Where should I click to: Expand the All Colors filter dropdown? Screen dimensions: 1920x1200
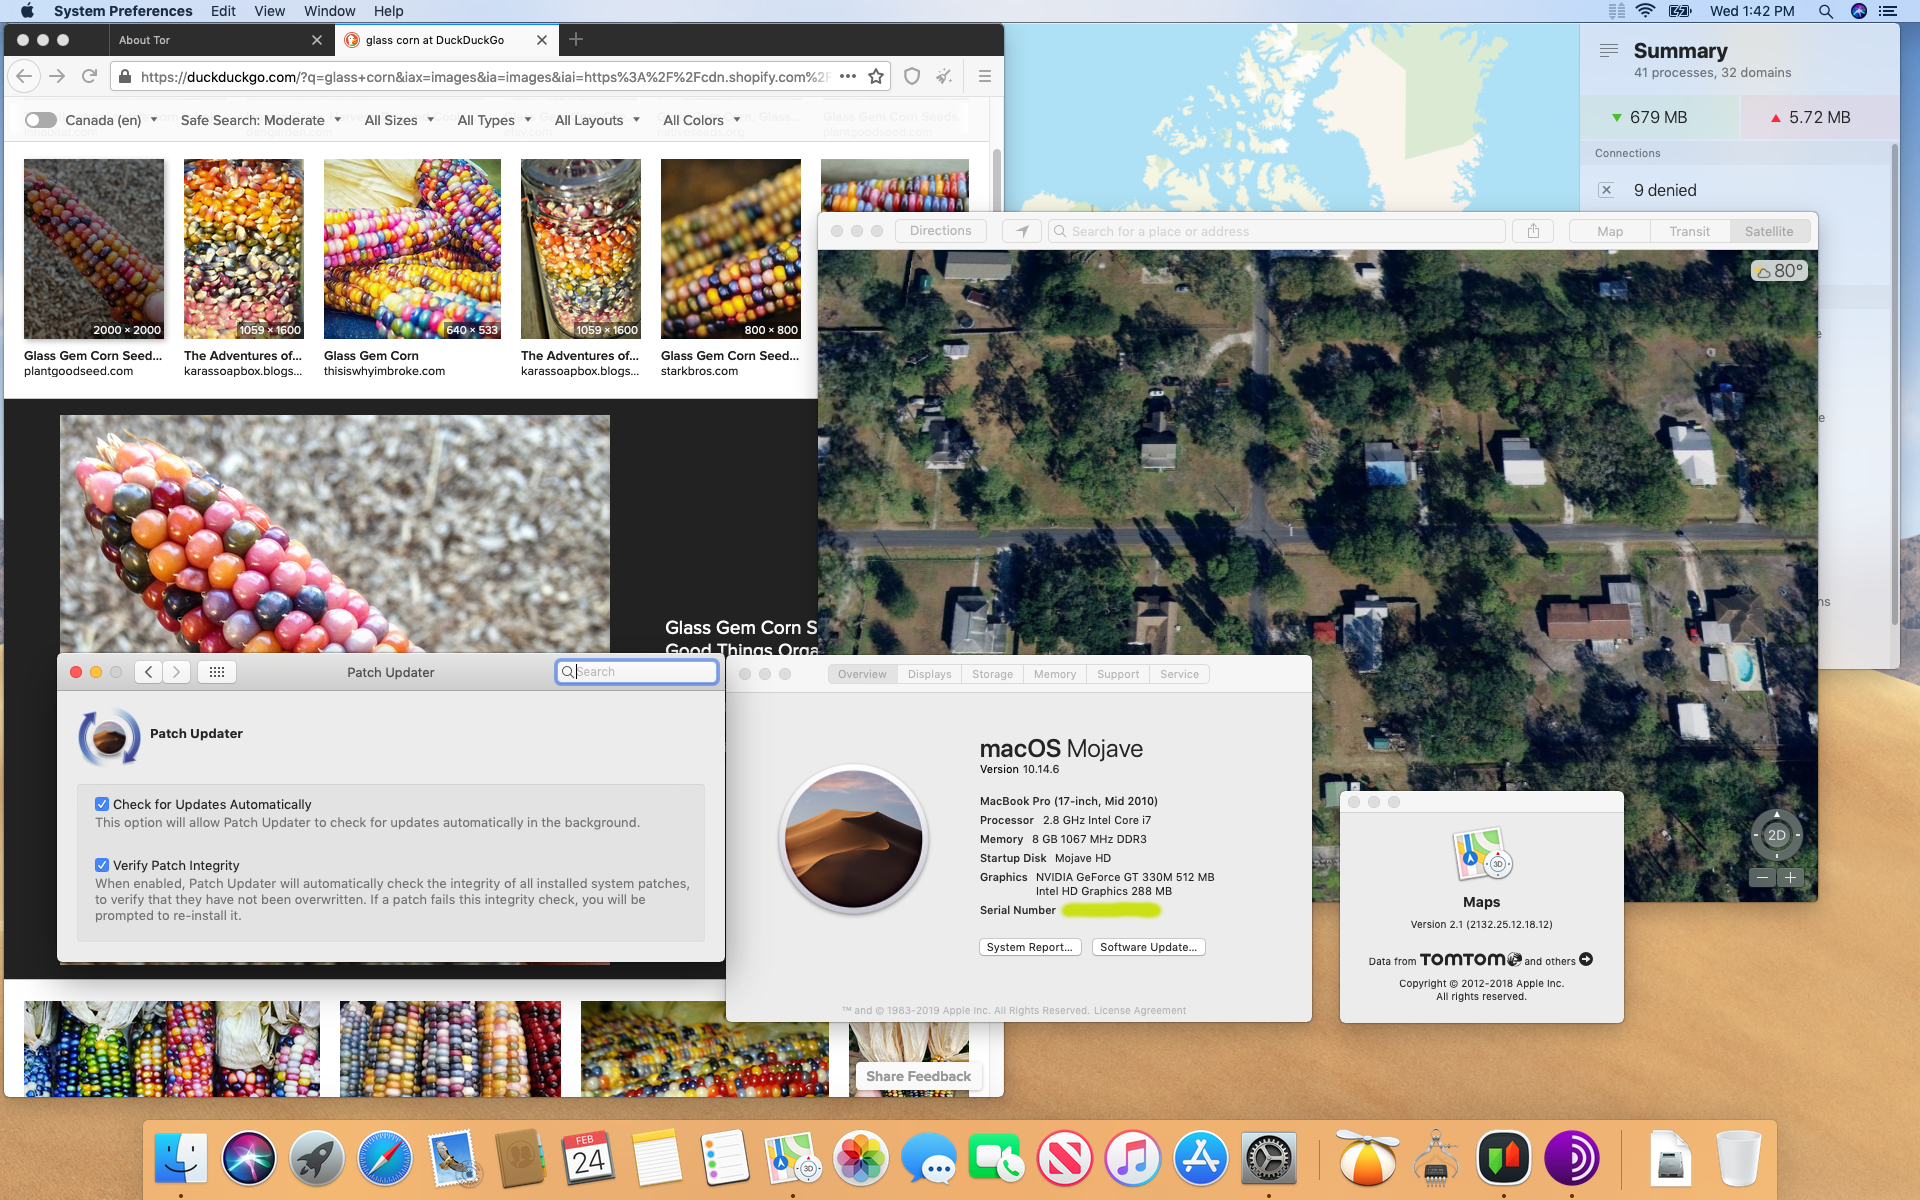(x=701, y=120)
